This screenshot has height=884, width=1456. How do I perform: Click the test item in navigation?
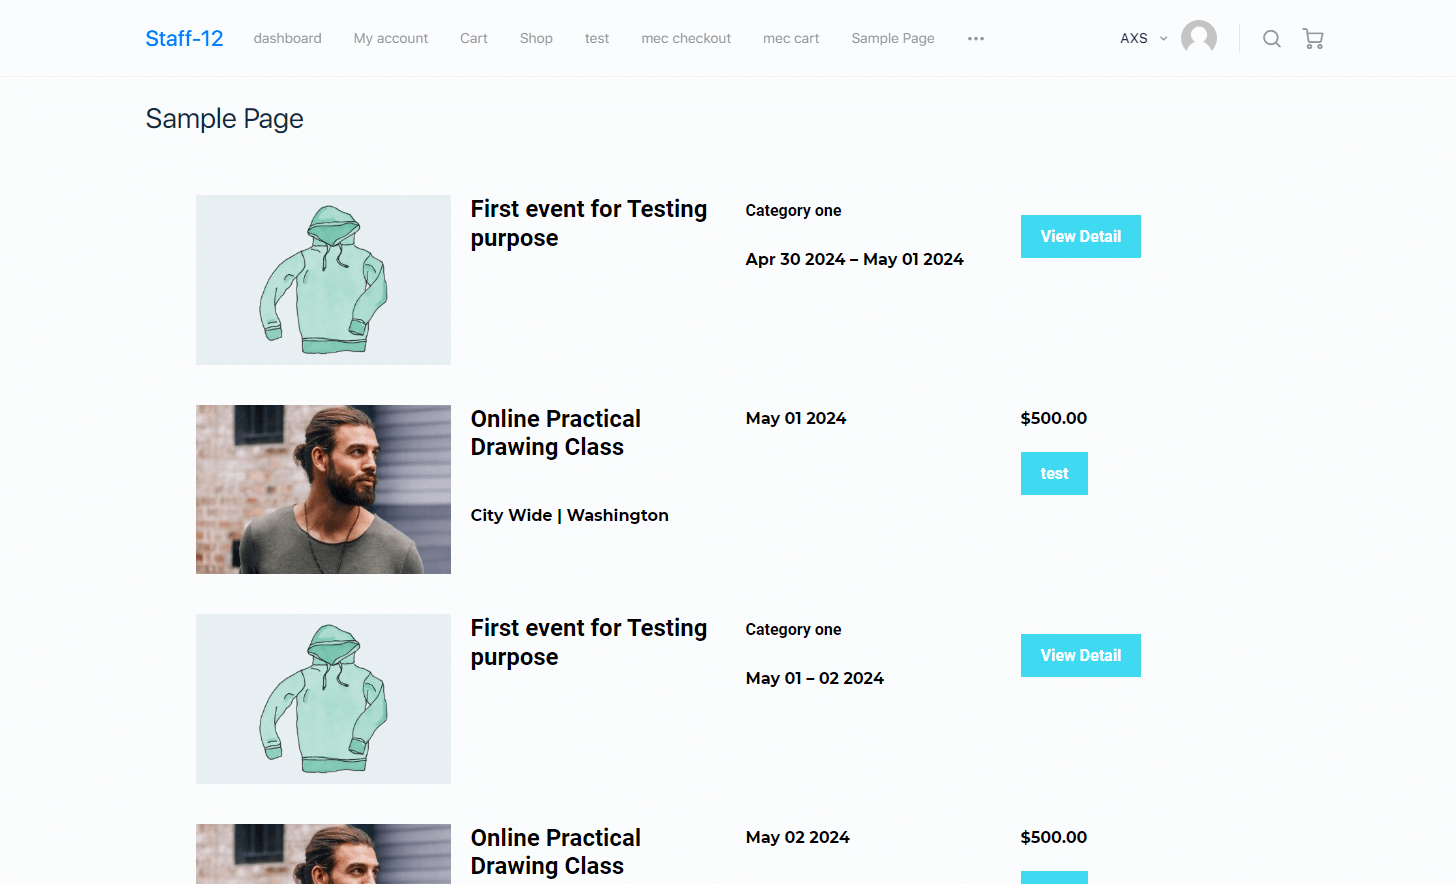[x=596, y=39]
